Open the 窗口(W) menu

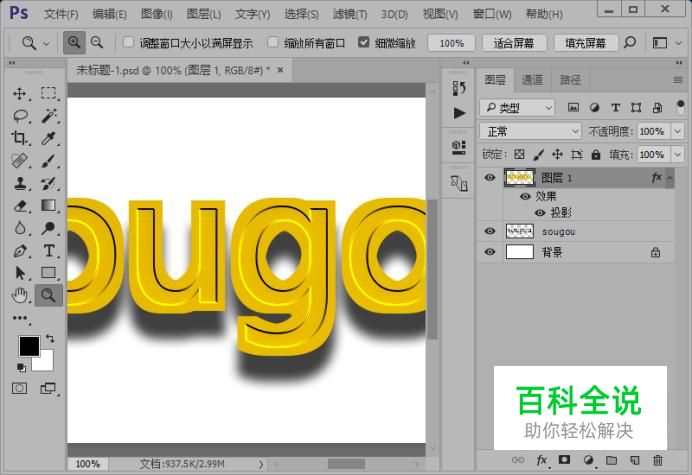pos(492,14)
